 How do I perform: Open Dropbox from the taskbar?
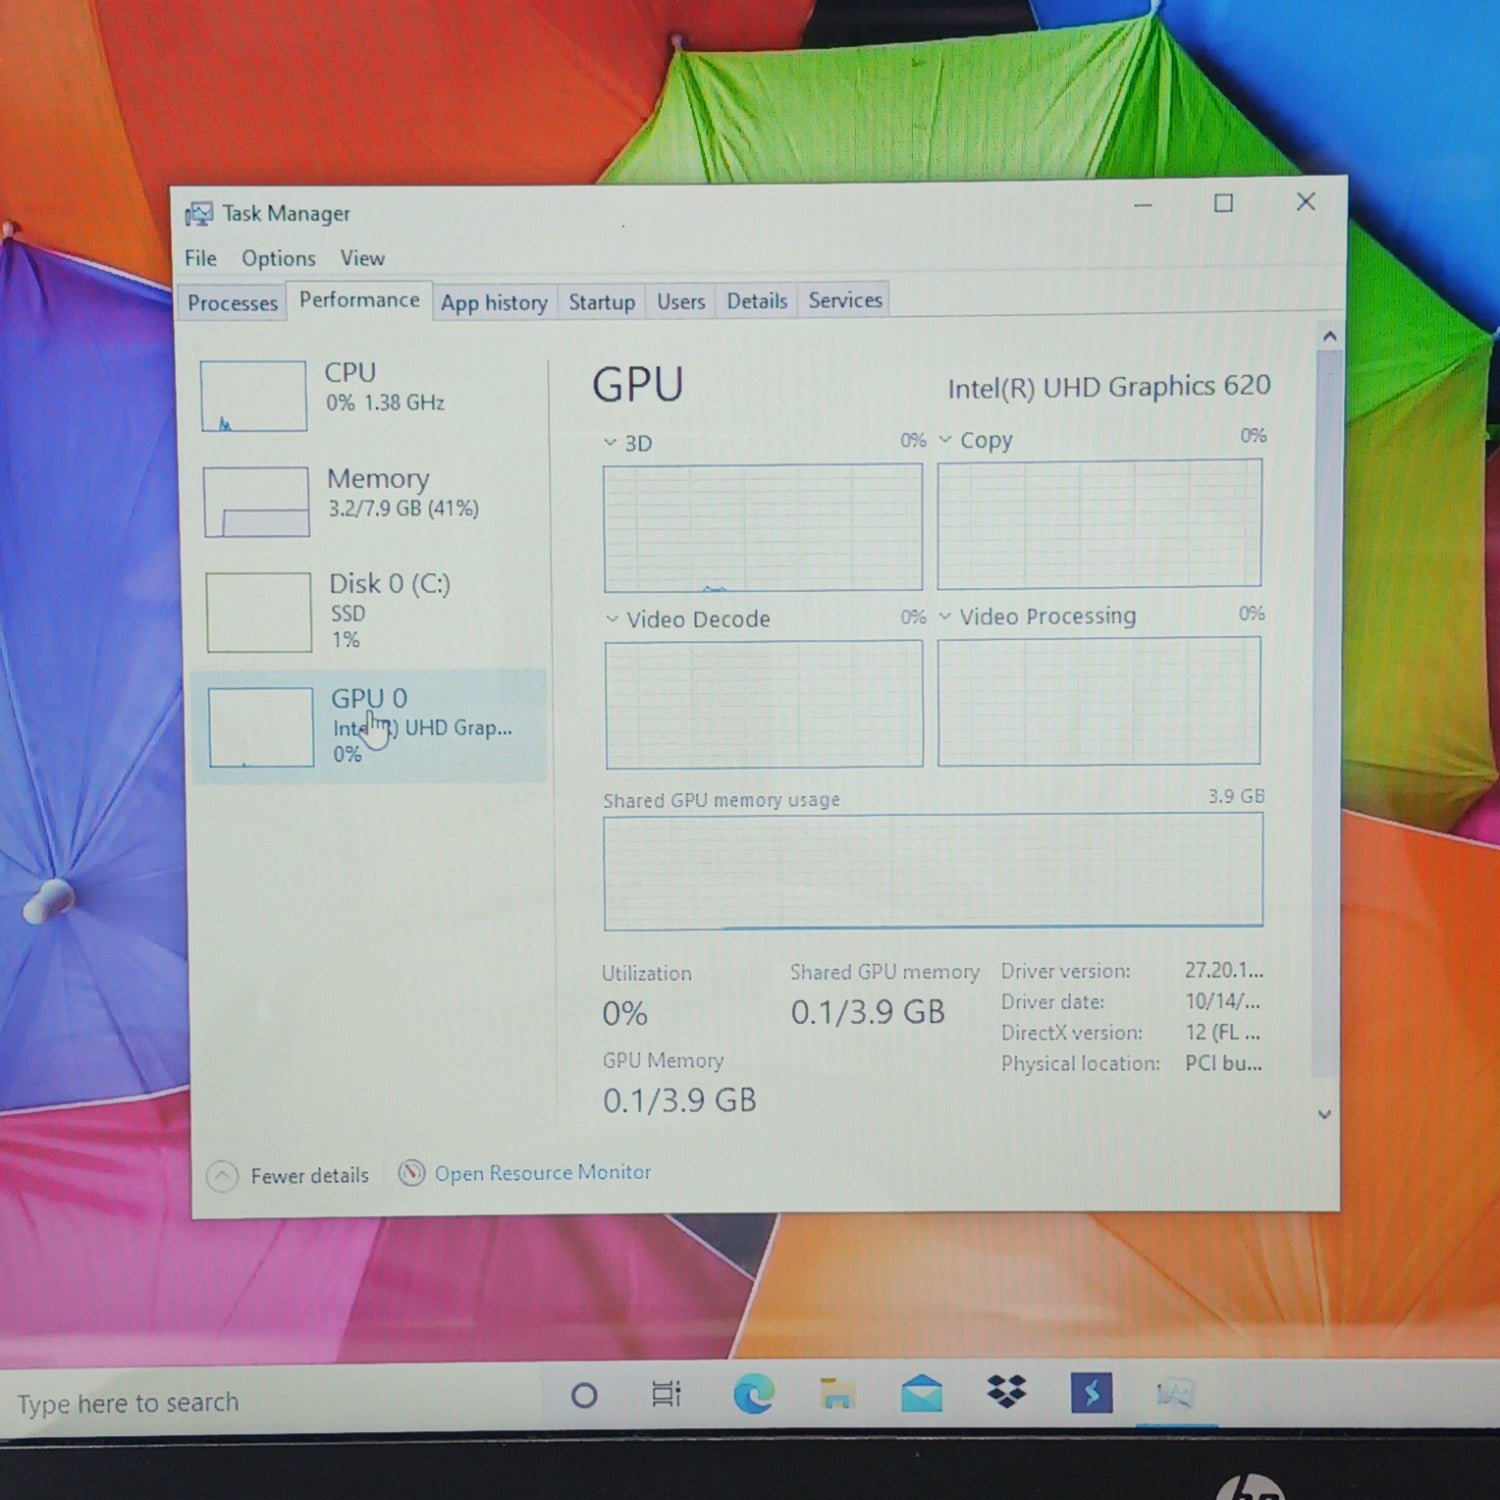pyautogui.click(x=1006, y=1391)
